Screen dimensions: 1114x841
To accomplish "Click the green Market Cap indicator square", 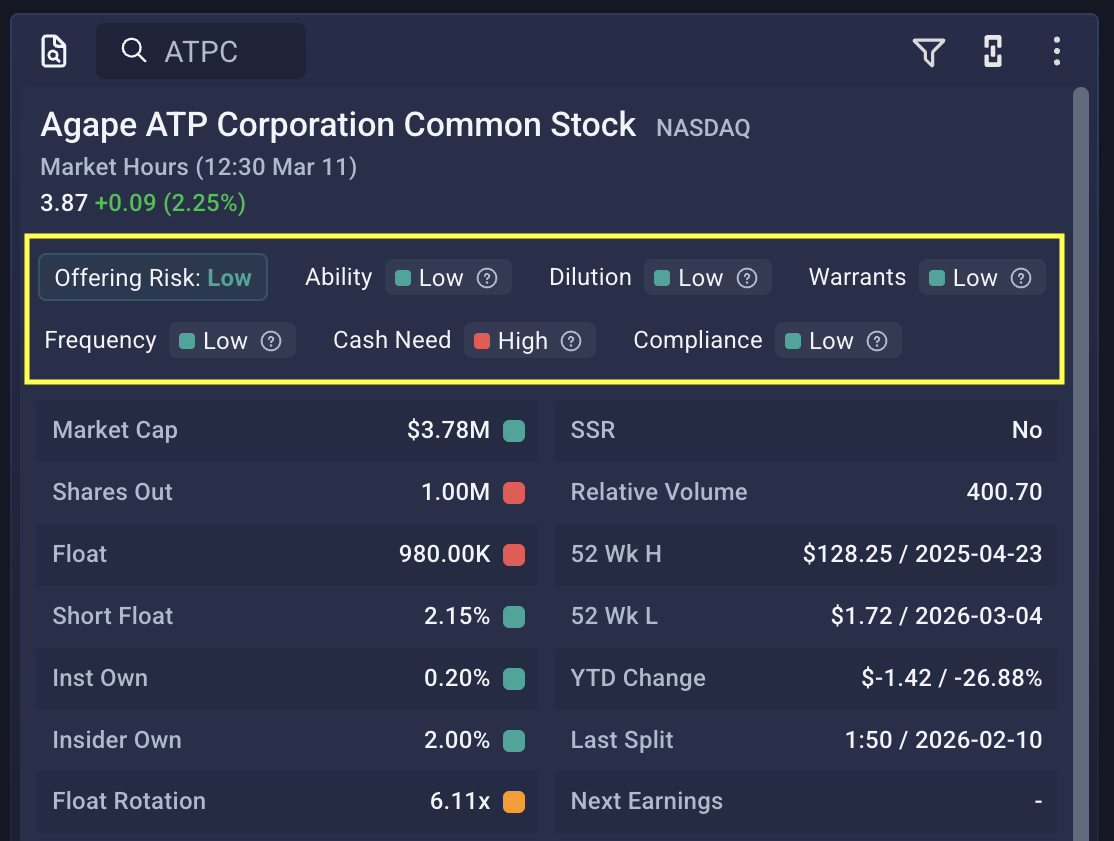I will pyautogui.click(x=514, y=431).
